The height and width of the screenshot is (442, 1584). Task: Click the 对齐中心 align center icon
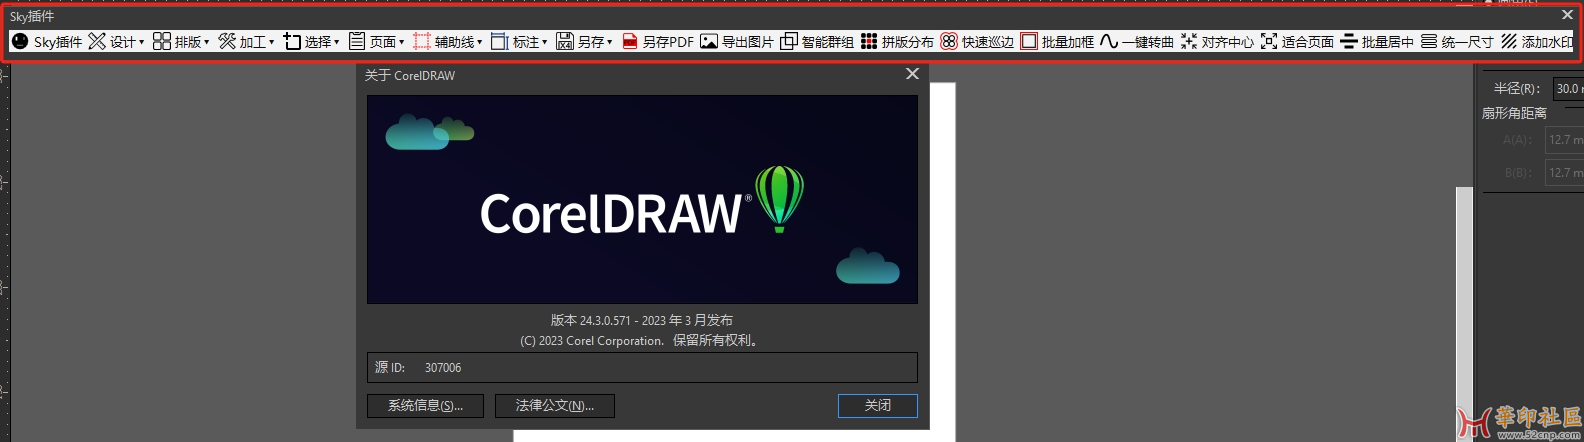1189,41
